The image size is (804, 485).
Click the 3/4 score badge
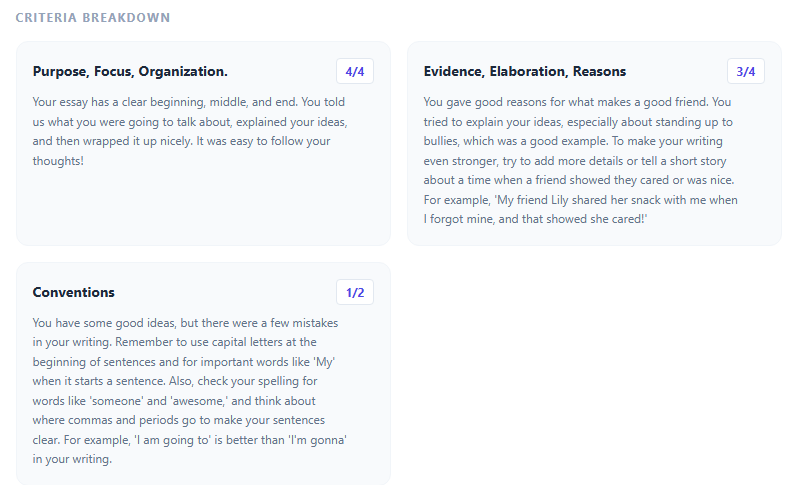tap(745, 71)
